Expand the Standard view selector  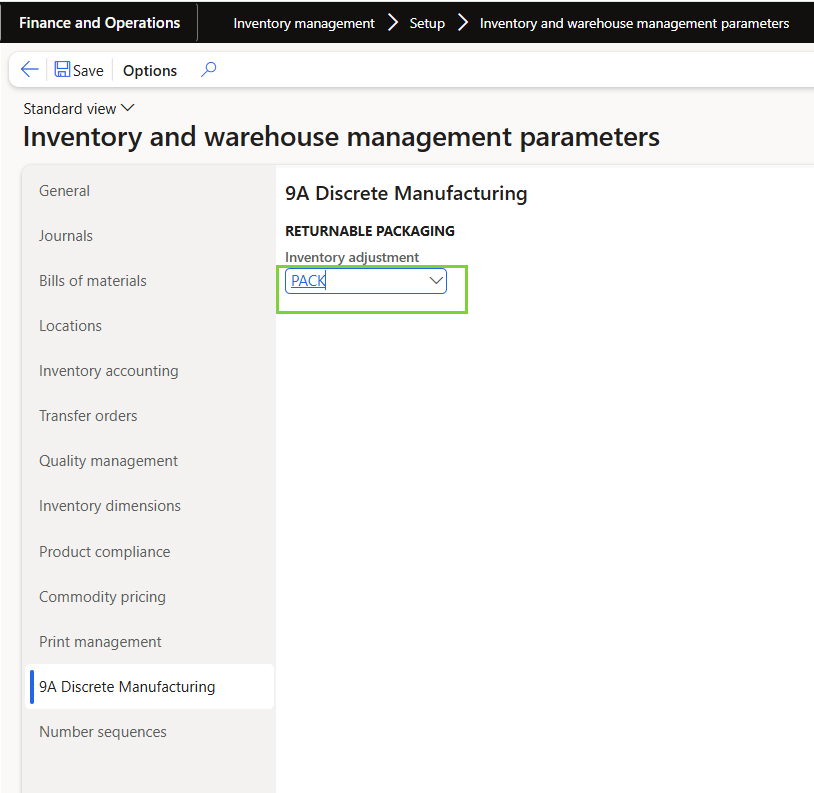pos(79,108)
